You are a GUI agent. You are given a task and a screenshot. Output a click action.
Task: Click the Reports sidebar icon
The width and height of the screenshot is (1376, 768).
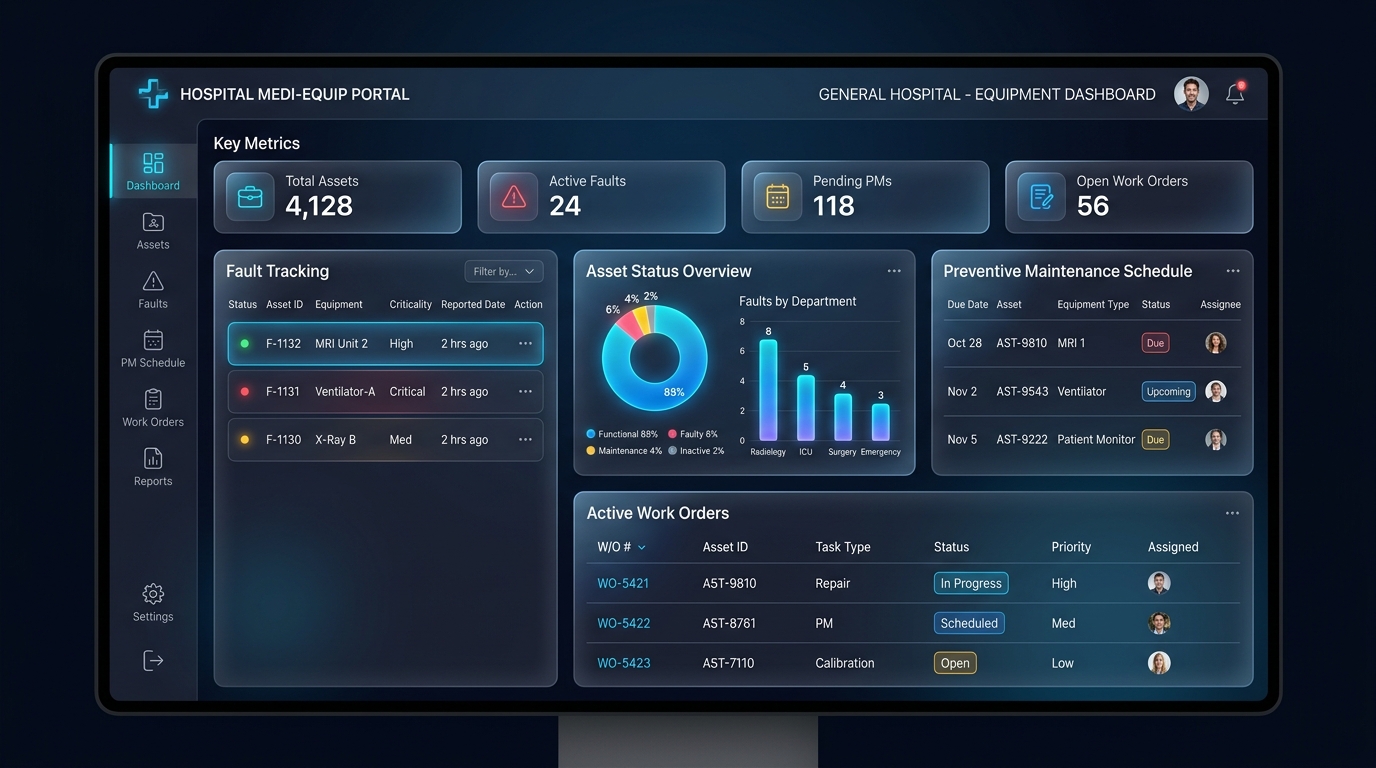pyautogui.click(x=153, y=458)
